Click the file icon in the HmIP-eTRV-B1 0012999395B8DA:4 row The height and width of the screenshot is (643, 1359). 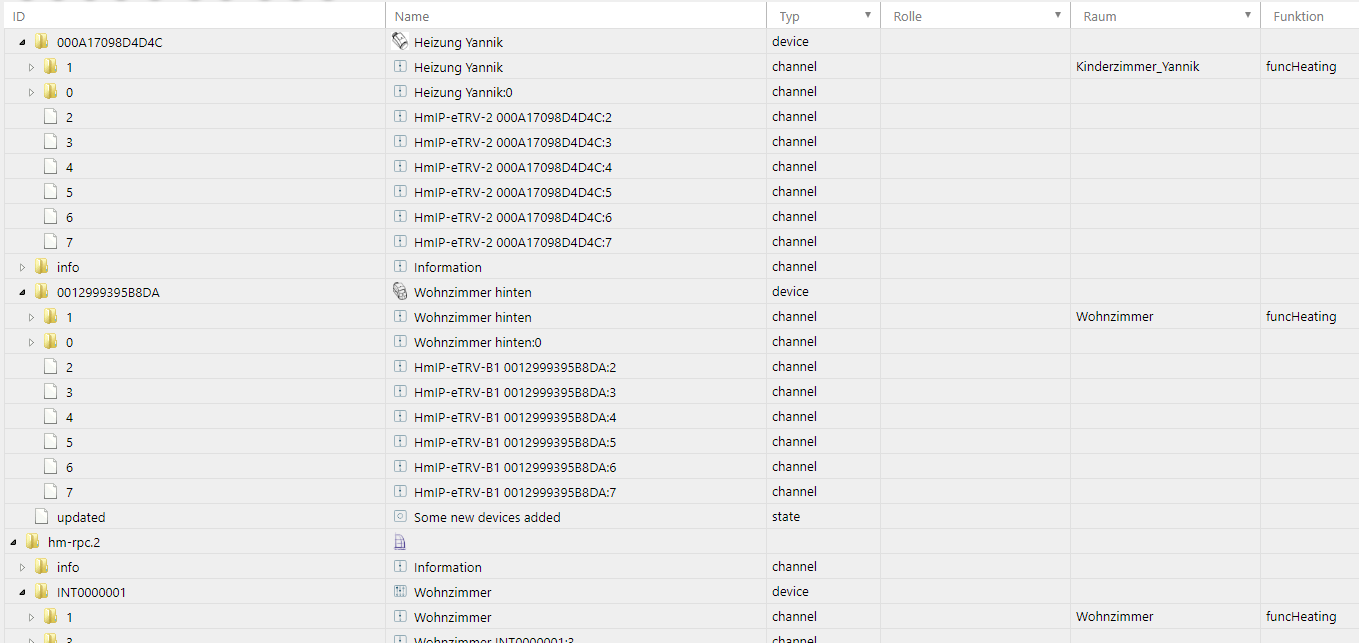(x=50, y=417)
